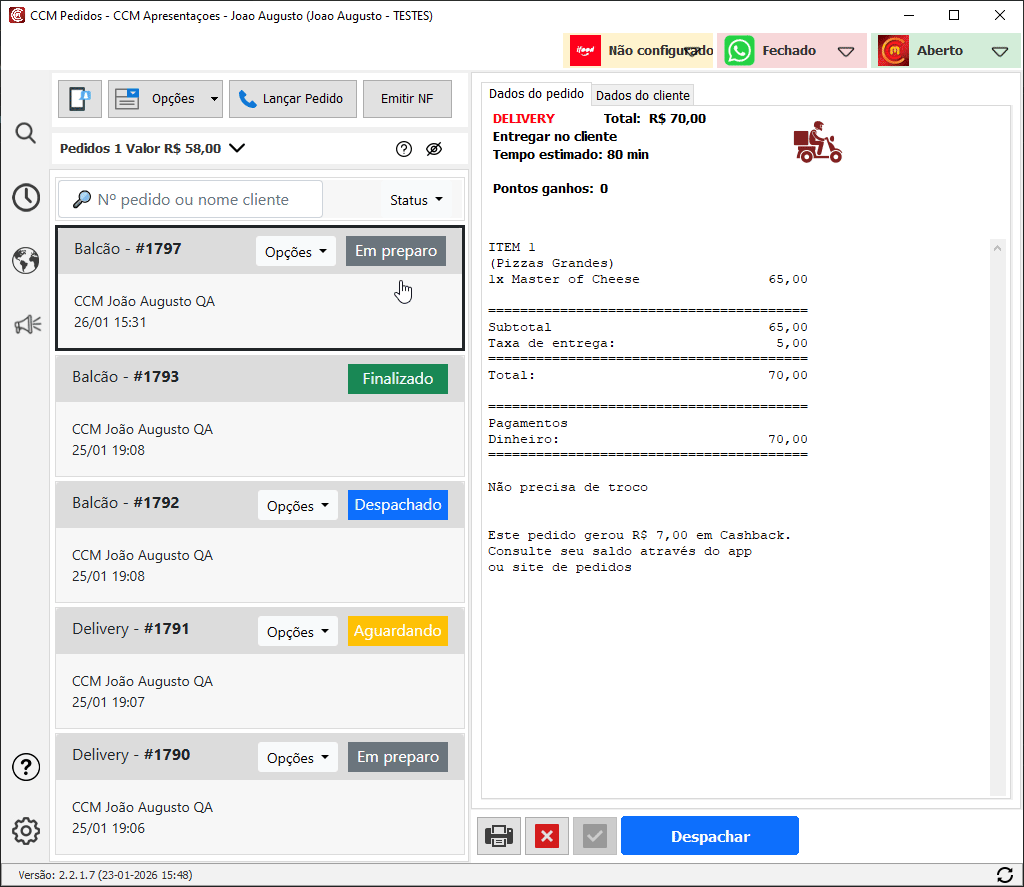
Task: Open the Status filter dropdown
Action: coord(416,200)
